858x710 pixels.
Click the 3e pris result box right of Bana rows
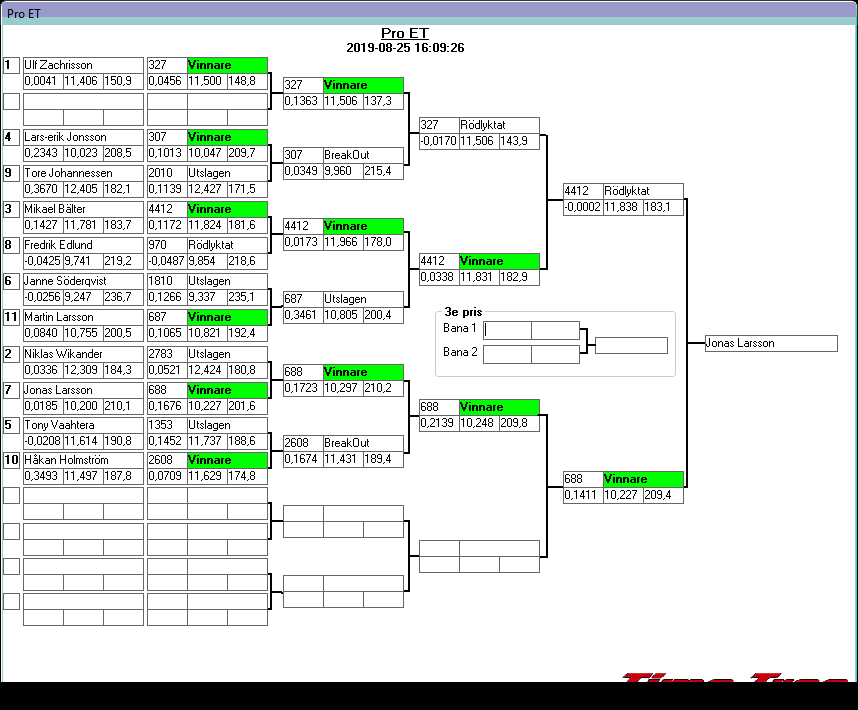[630, 345]
